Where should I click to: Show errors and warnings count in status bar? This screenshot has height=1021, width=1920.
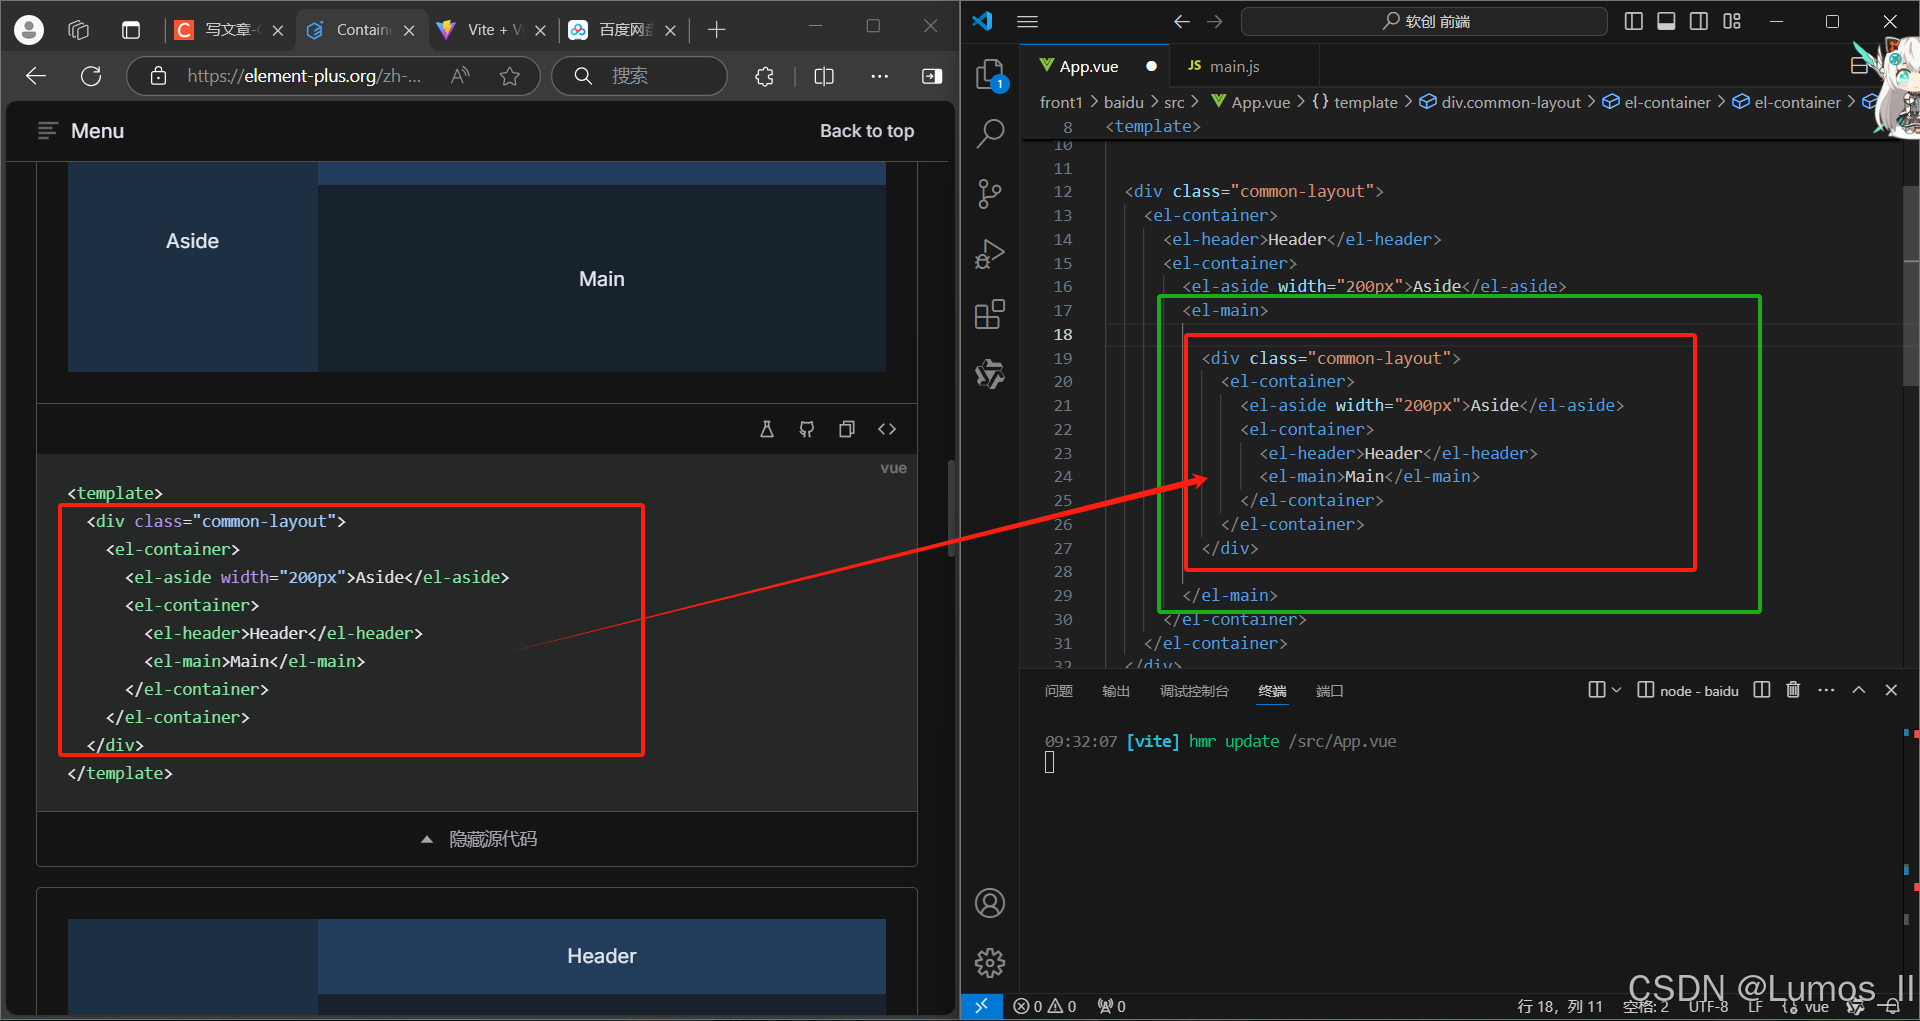1045,1006
